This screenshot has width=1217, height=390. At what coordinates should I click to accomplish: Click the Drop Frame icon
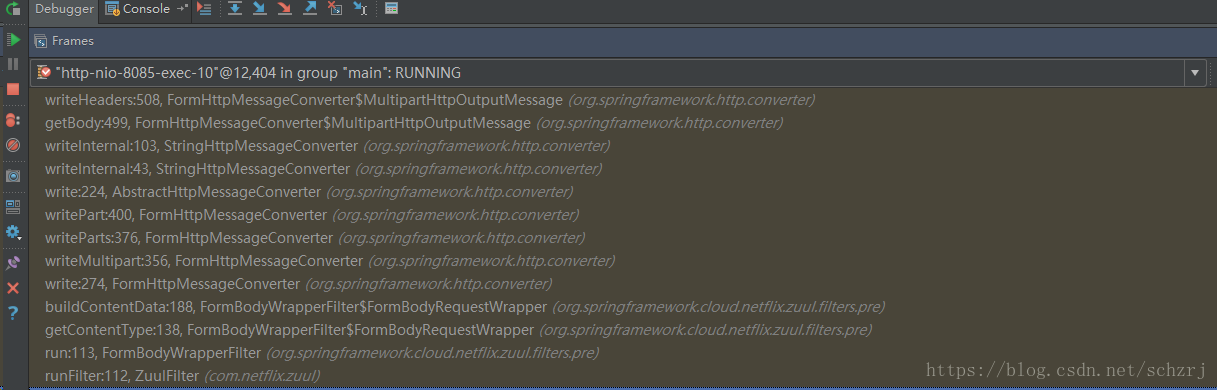coord(335,9)
